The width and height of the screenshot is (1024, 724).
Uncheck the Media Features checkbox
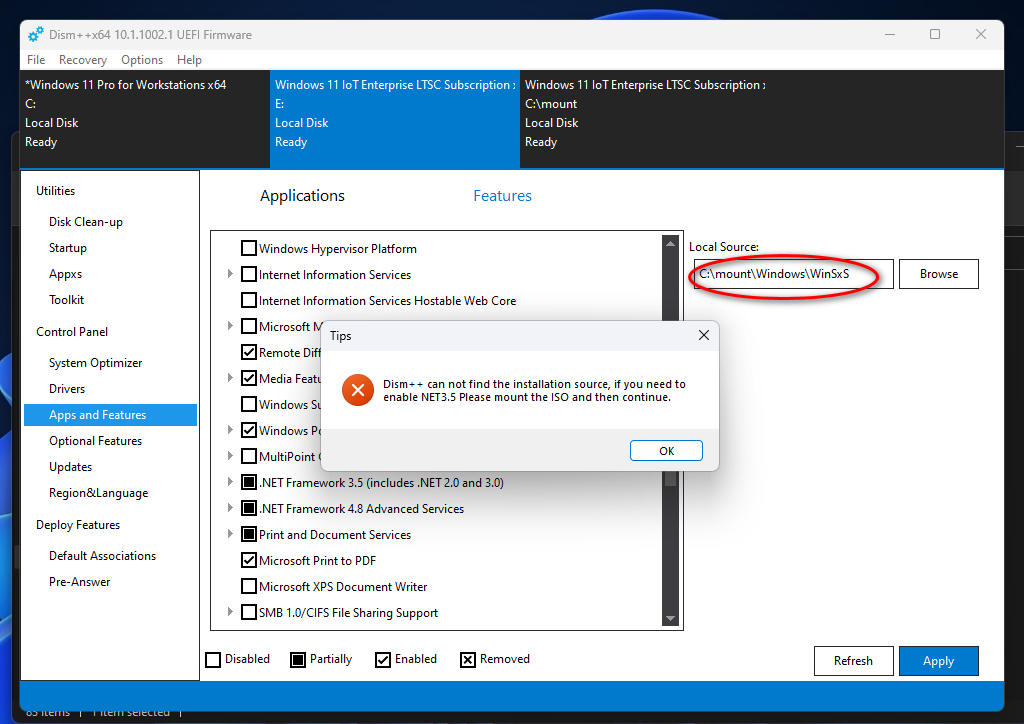pos(248,378)
